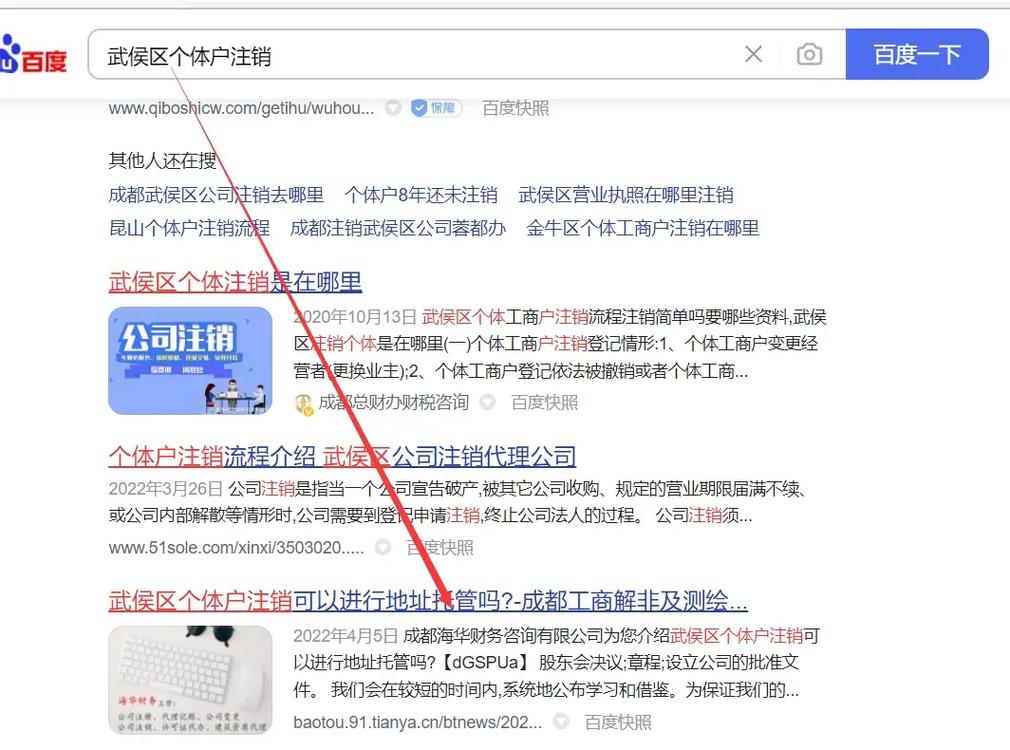The width and height of the screenshot is (1010, 750).
Task: Open the 保障 badge next to qiboshicw.com
Action: tap(437, 108)
